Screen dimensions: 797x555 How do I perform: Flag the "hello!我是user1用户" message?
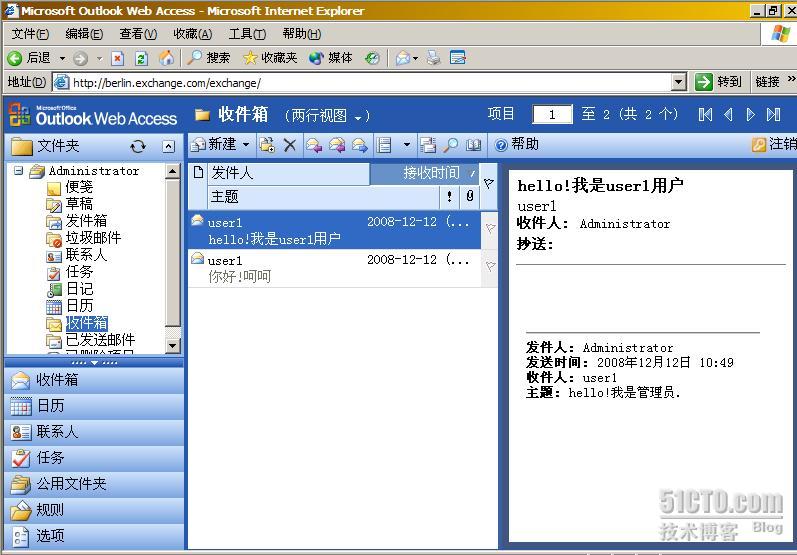(x=489, y=229)
